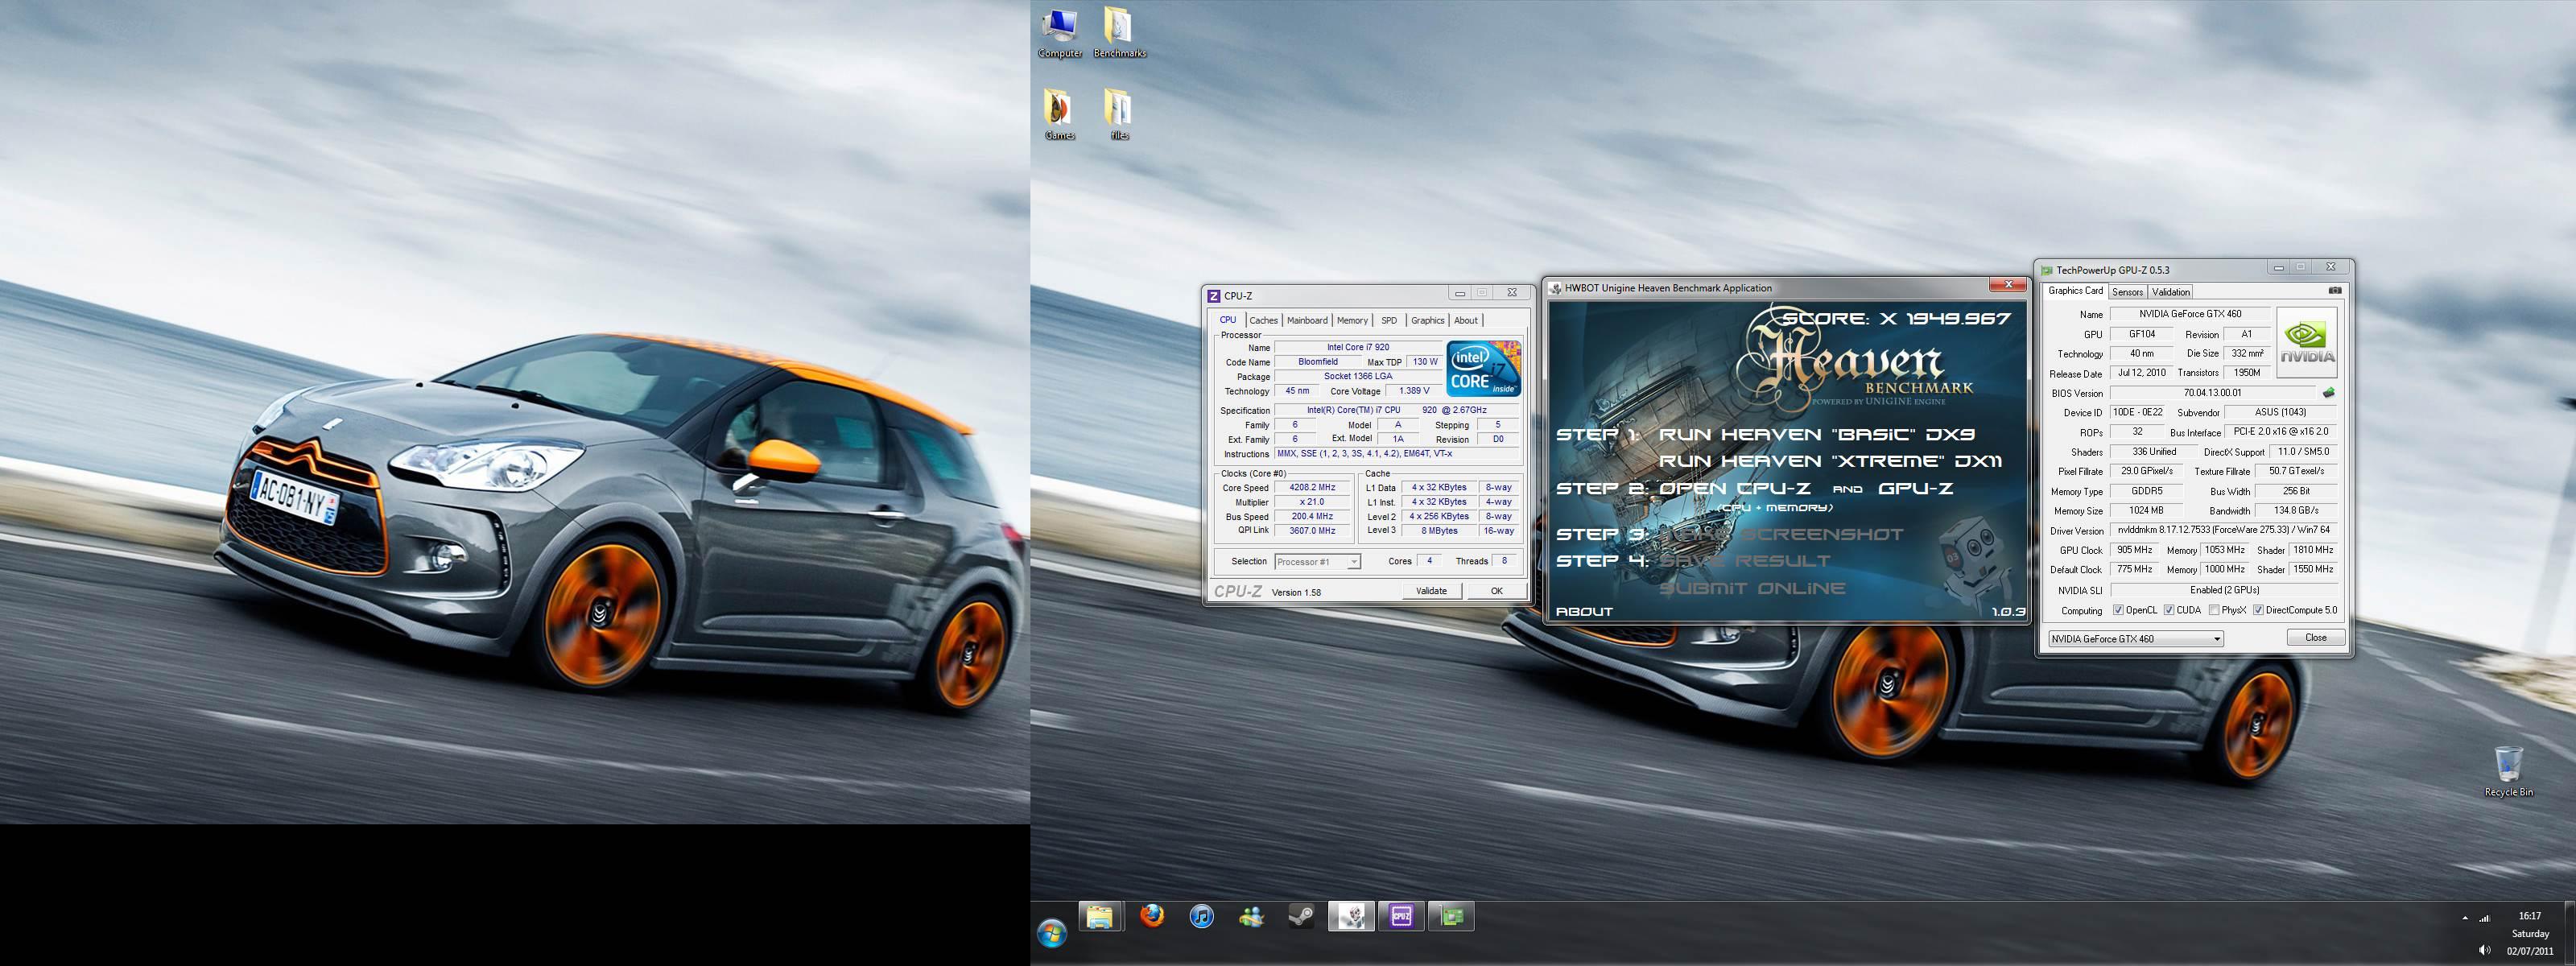Click GPU-Z BIOS save chip icon
This screenshot has height=966, width=2576.
pyautogui.click(x=2329, y=393)
